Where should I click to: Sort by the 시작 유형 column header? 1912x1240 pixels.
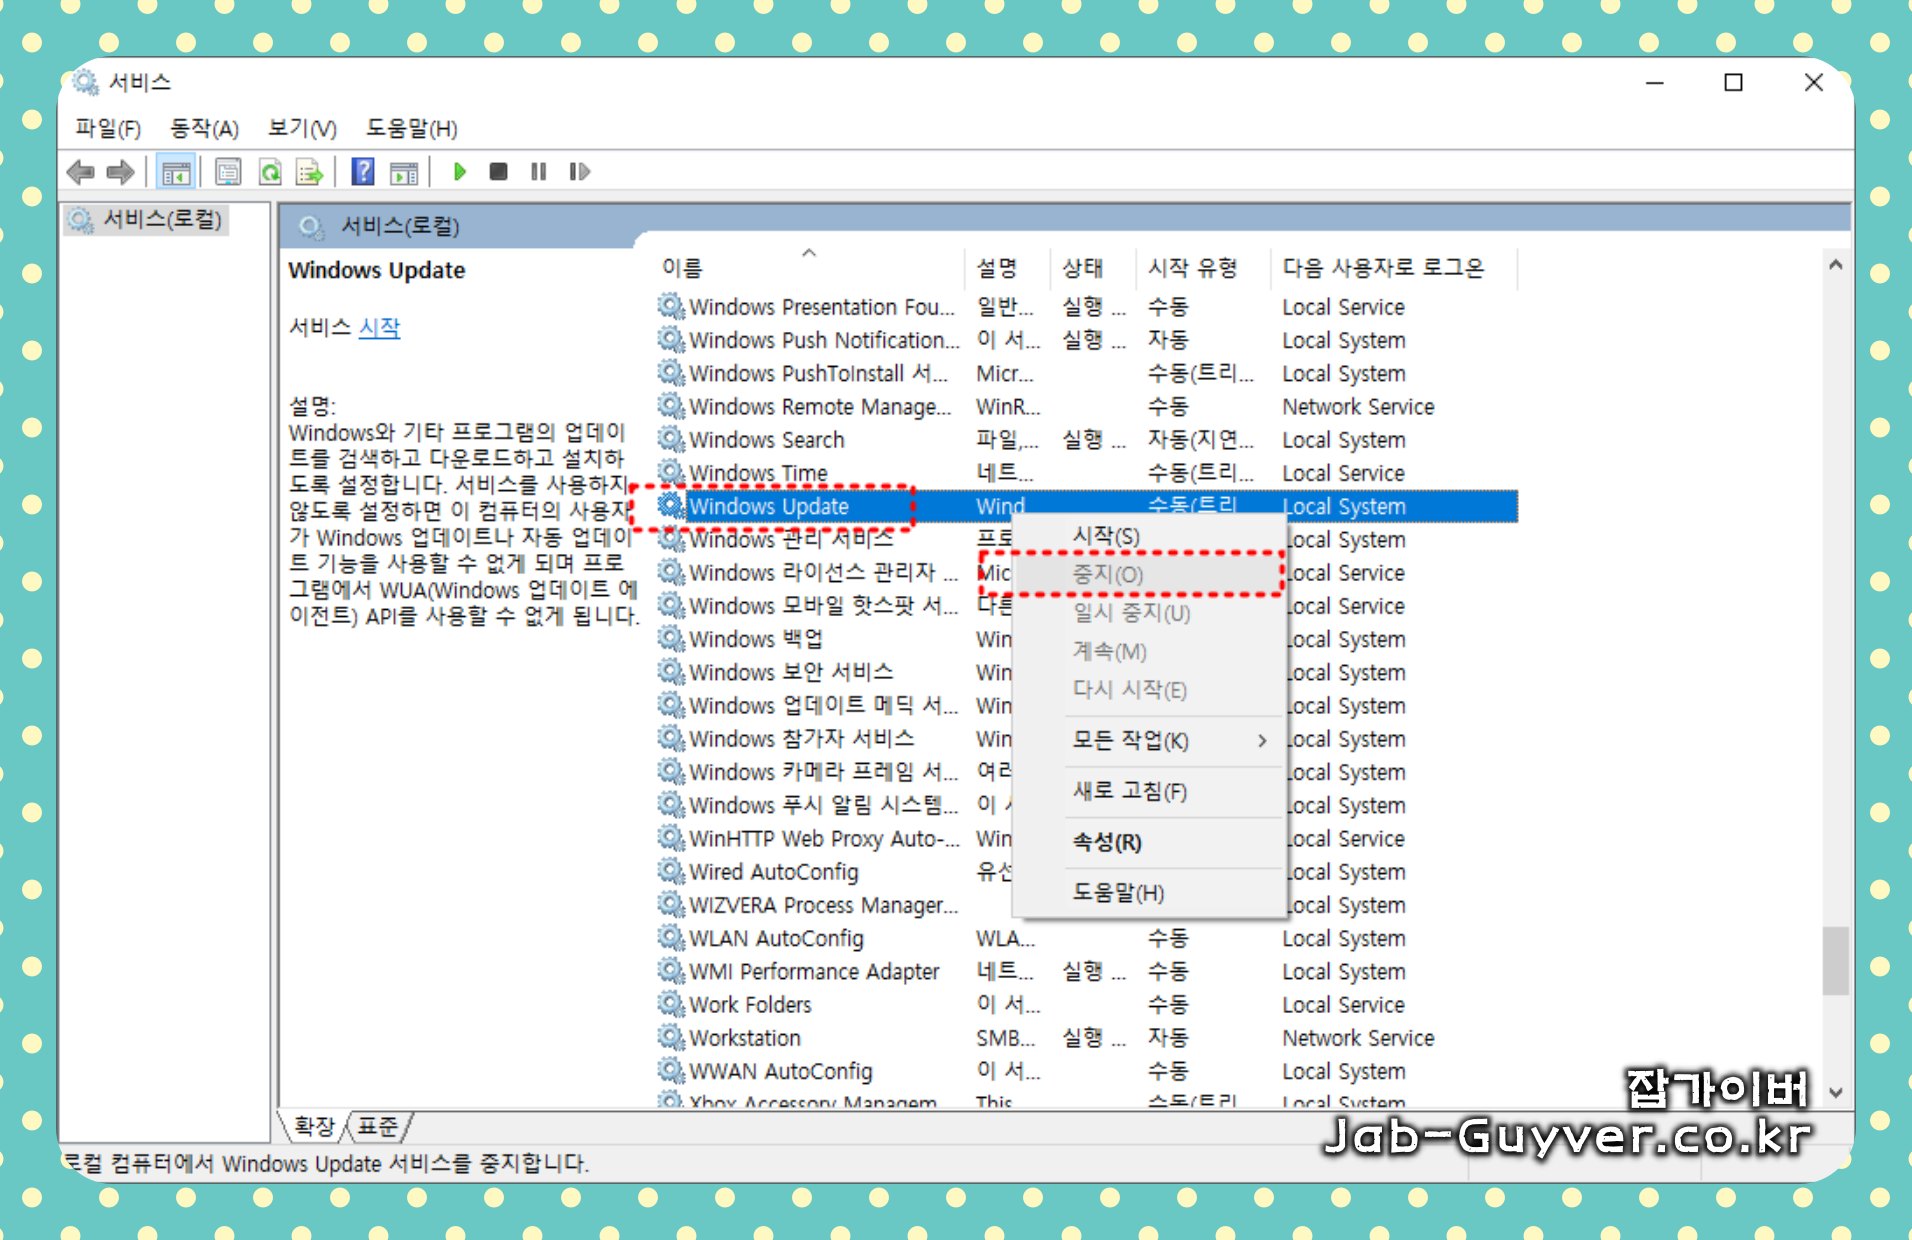(x=1202, y=268)
